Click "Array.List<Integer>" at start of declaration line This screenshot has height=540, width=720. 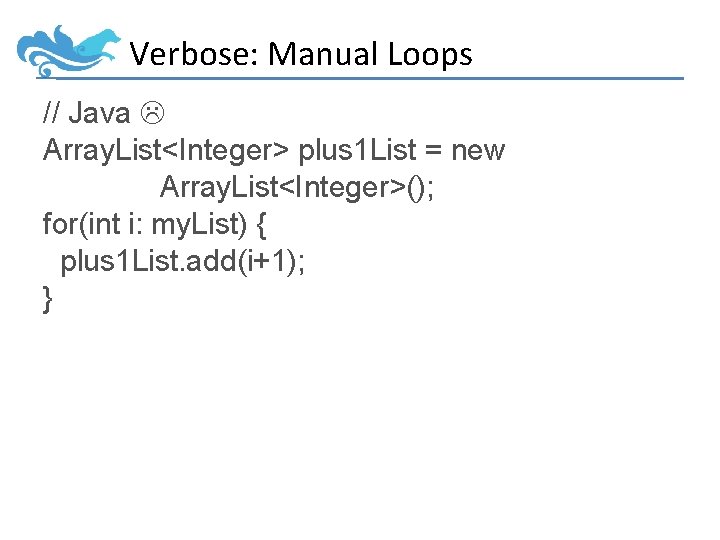pyautogui.click(x=166, y=151)
